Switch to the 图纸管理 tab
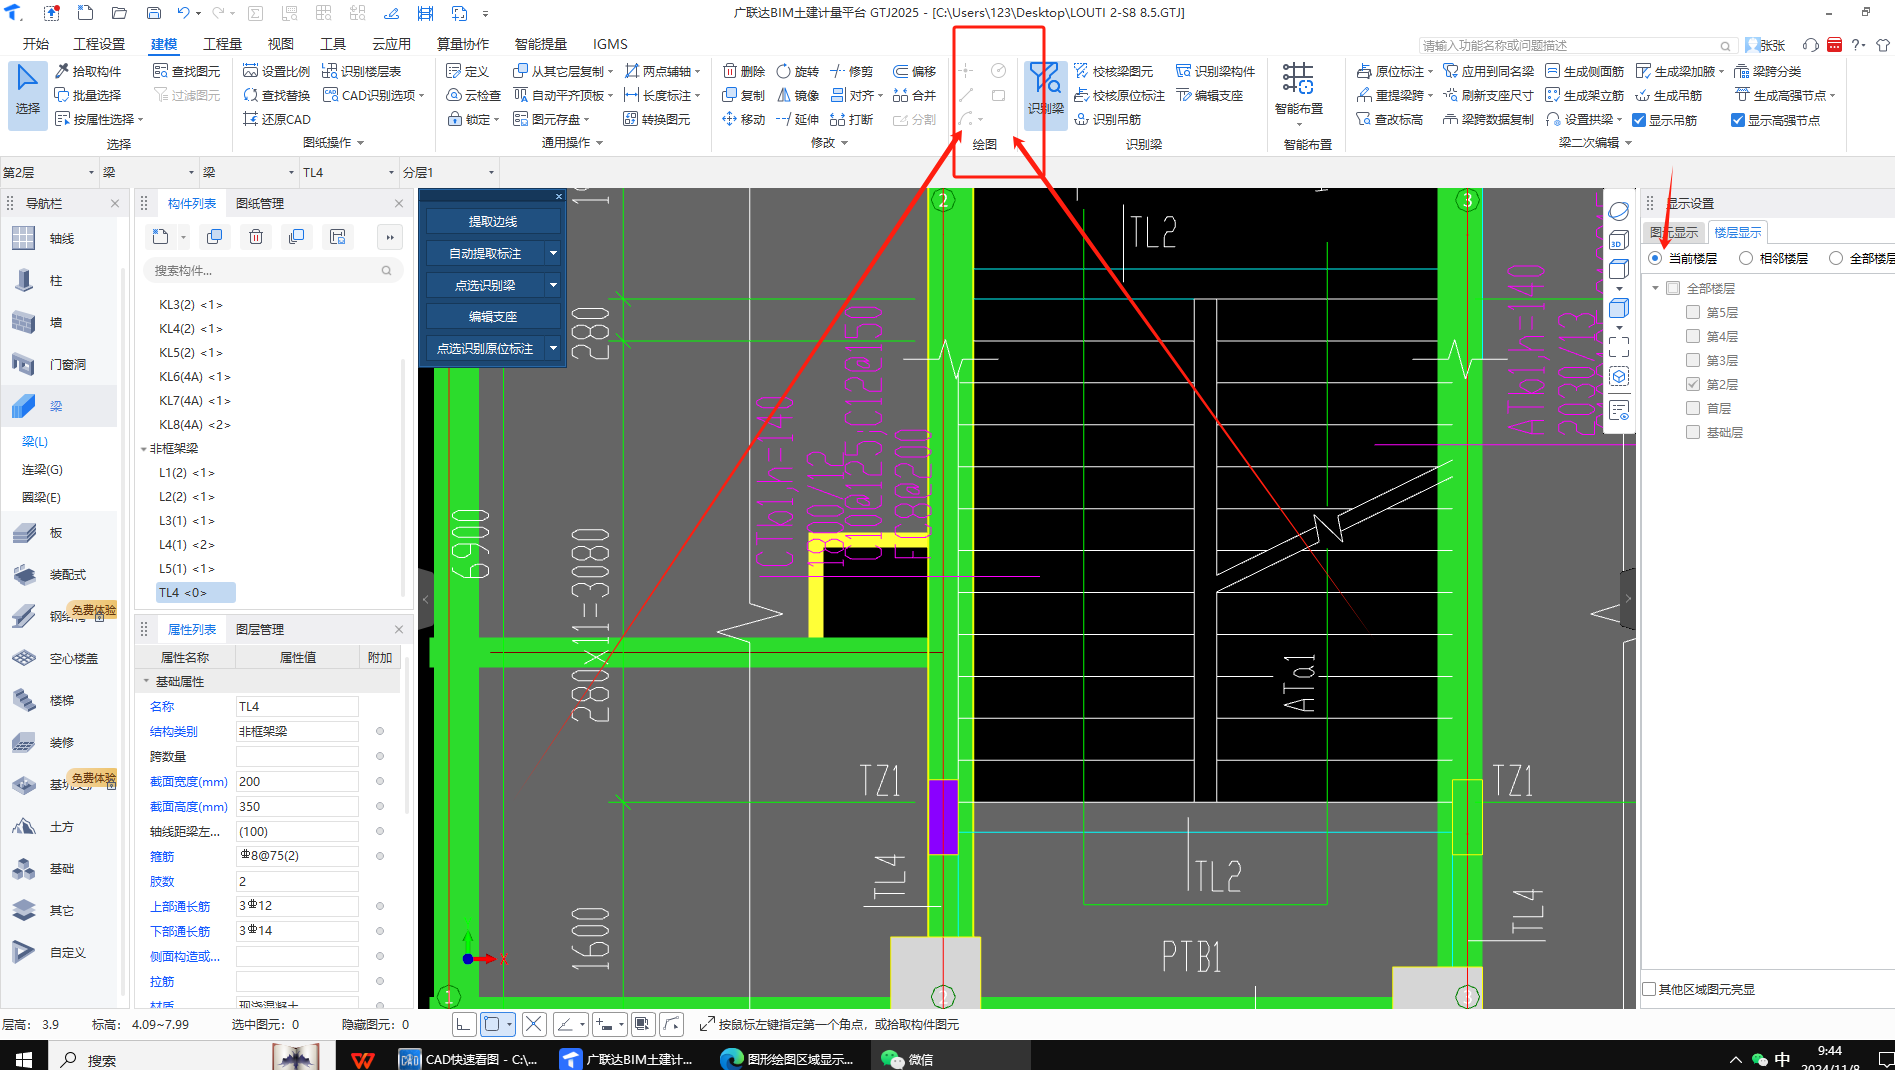This screenshot has height=1070, width=1895. pos(260,203)
